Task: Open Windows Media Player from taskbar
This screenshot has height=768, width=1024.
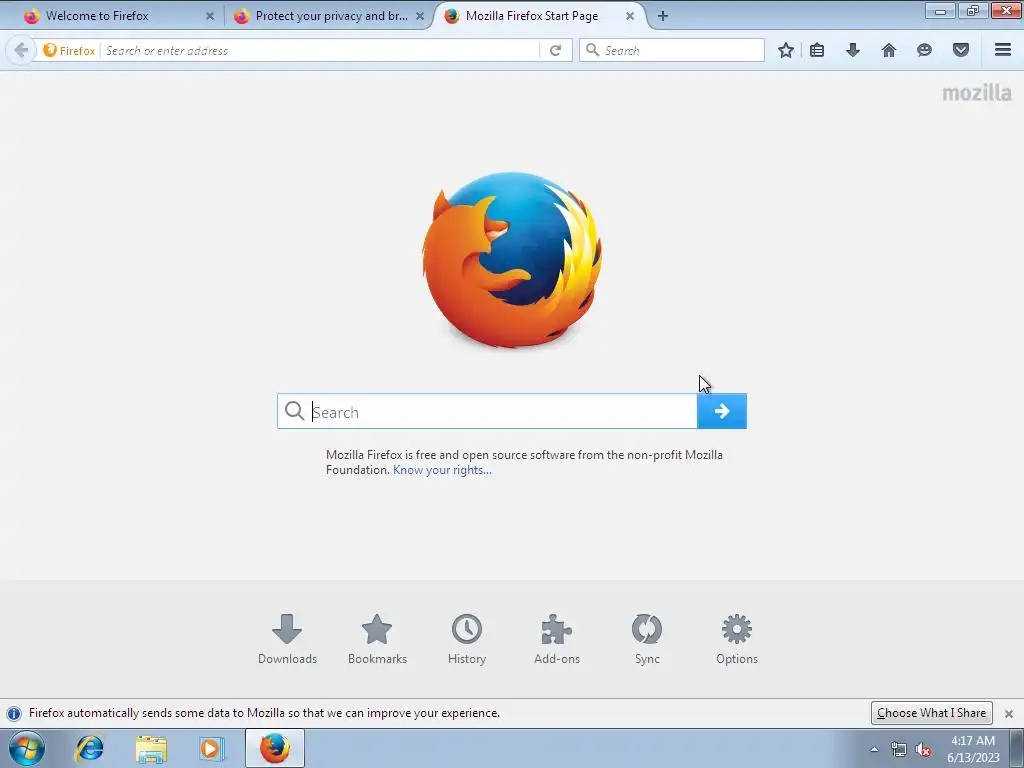Action: tap(211, 748)
